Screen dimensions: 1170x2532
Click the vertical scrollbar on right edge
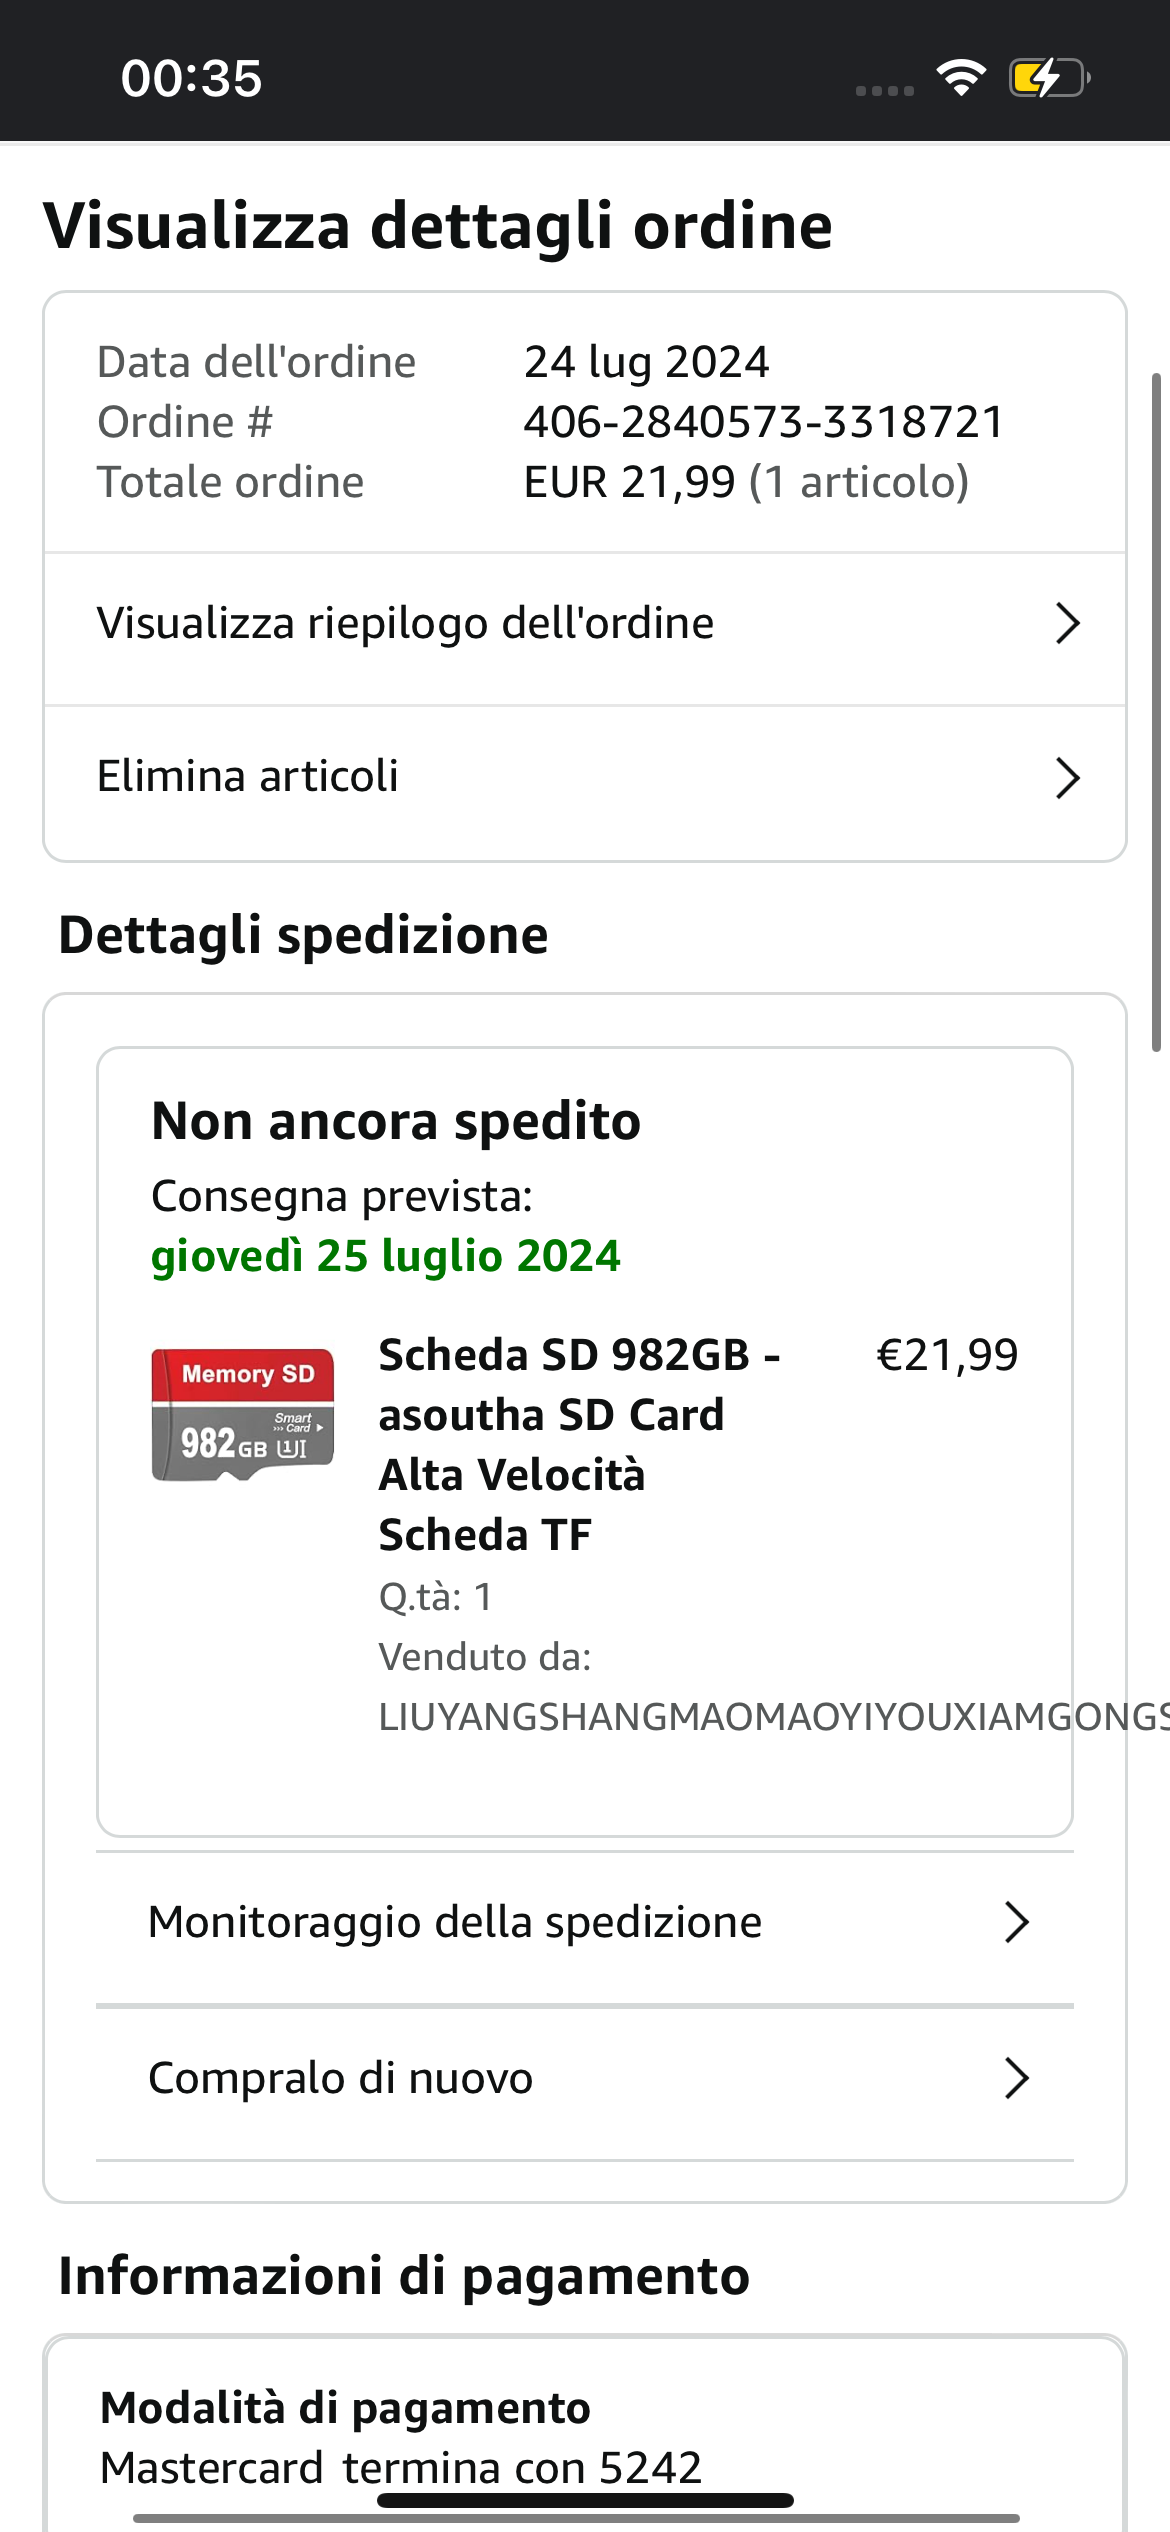[x=1156, y=712]
